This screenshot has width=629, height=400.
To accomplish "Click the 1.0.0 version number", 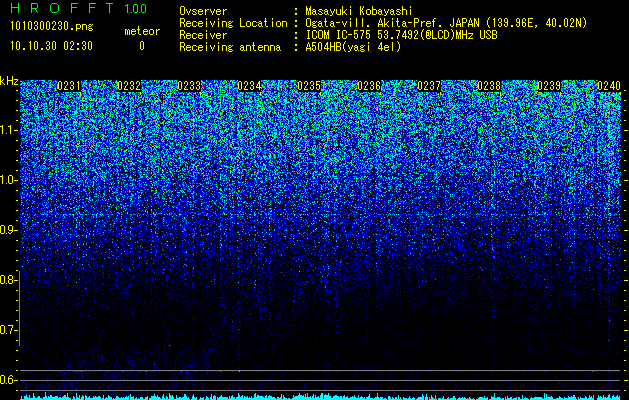I will (x=136, y=8).
